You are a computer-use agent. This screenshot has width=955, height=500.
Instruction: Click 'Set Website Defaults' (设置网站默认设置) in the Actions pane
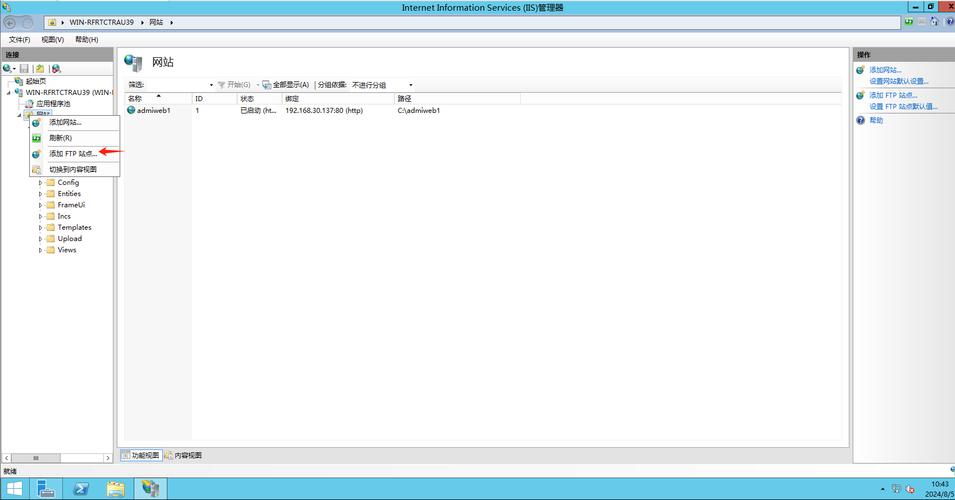(x=898, y=81)
